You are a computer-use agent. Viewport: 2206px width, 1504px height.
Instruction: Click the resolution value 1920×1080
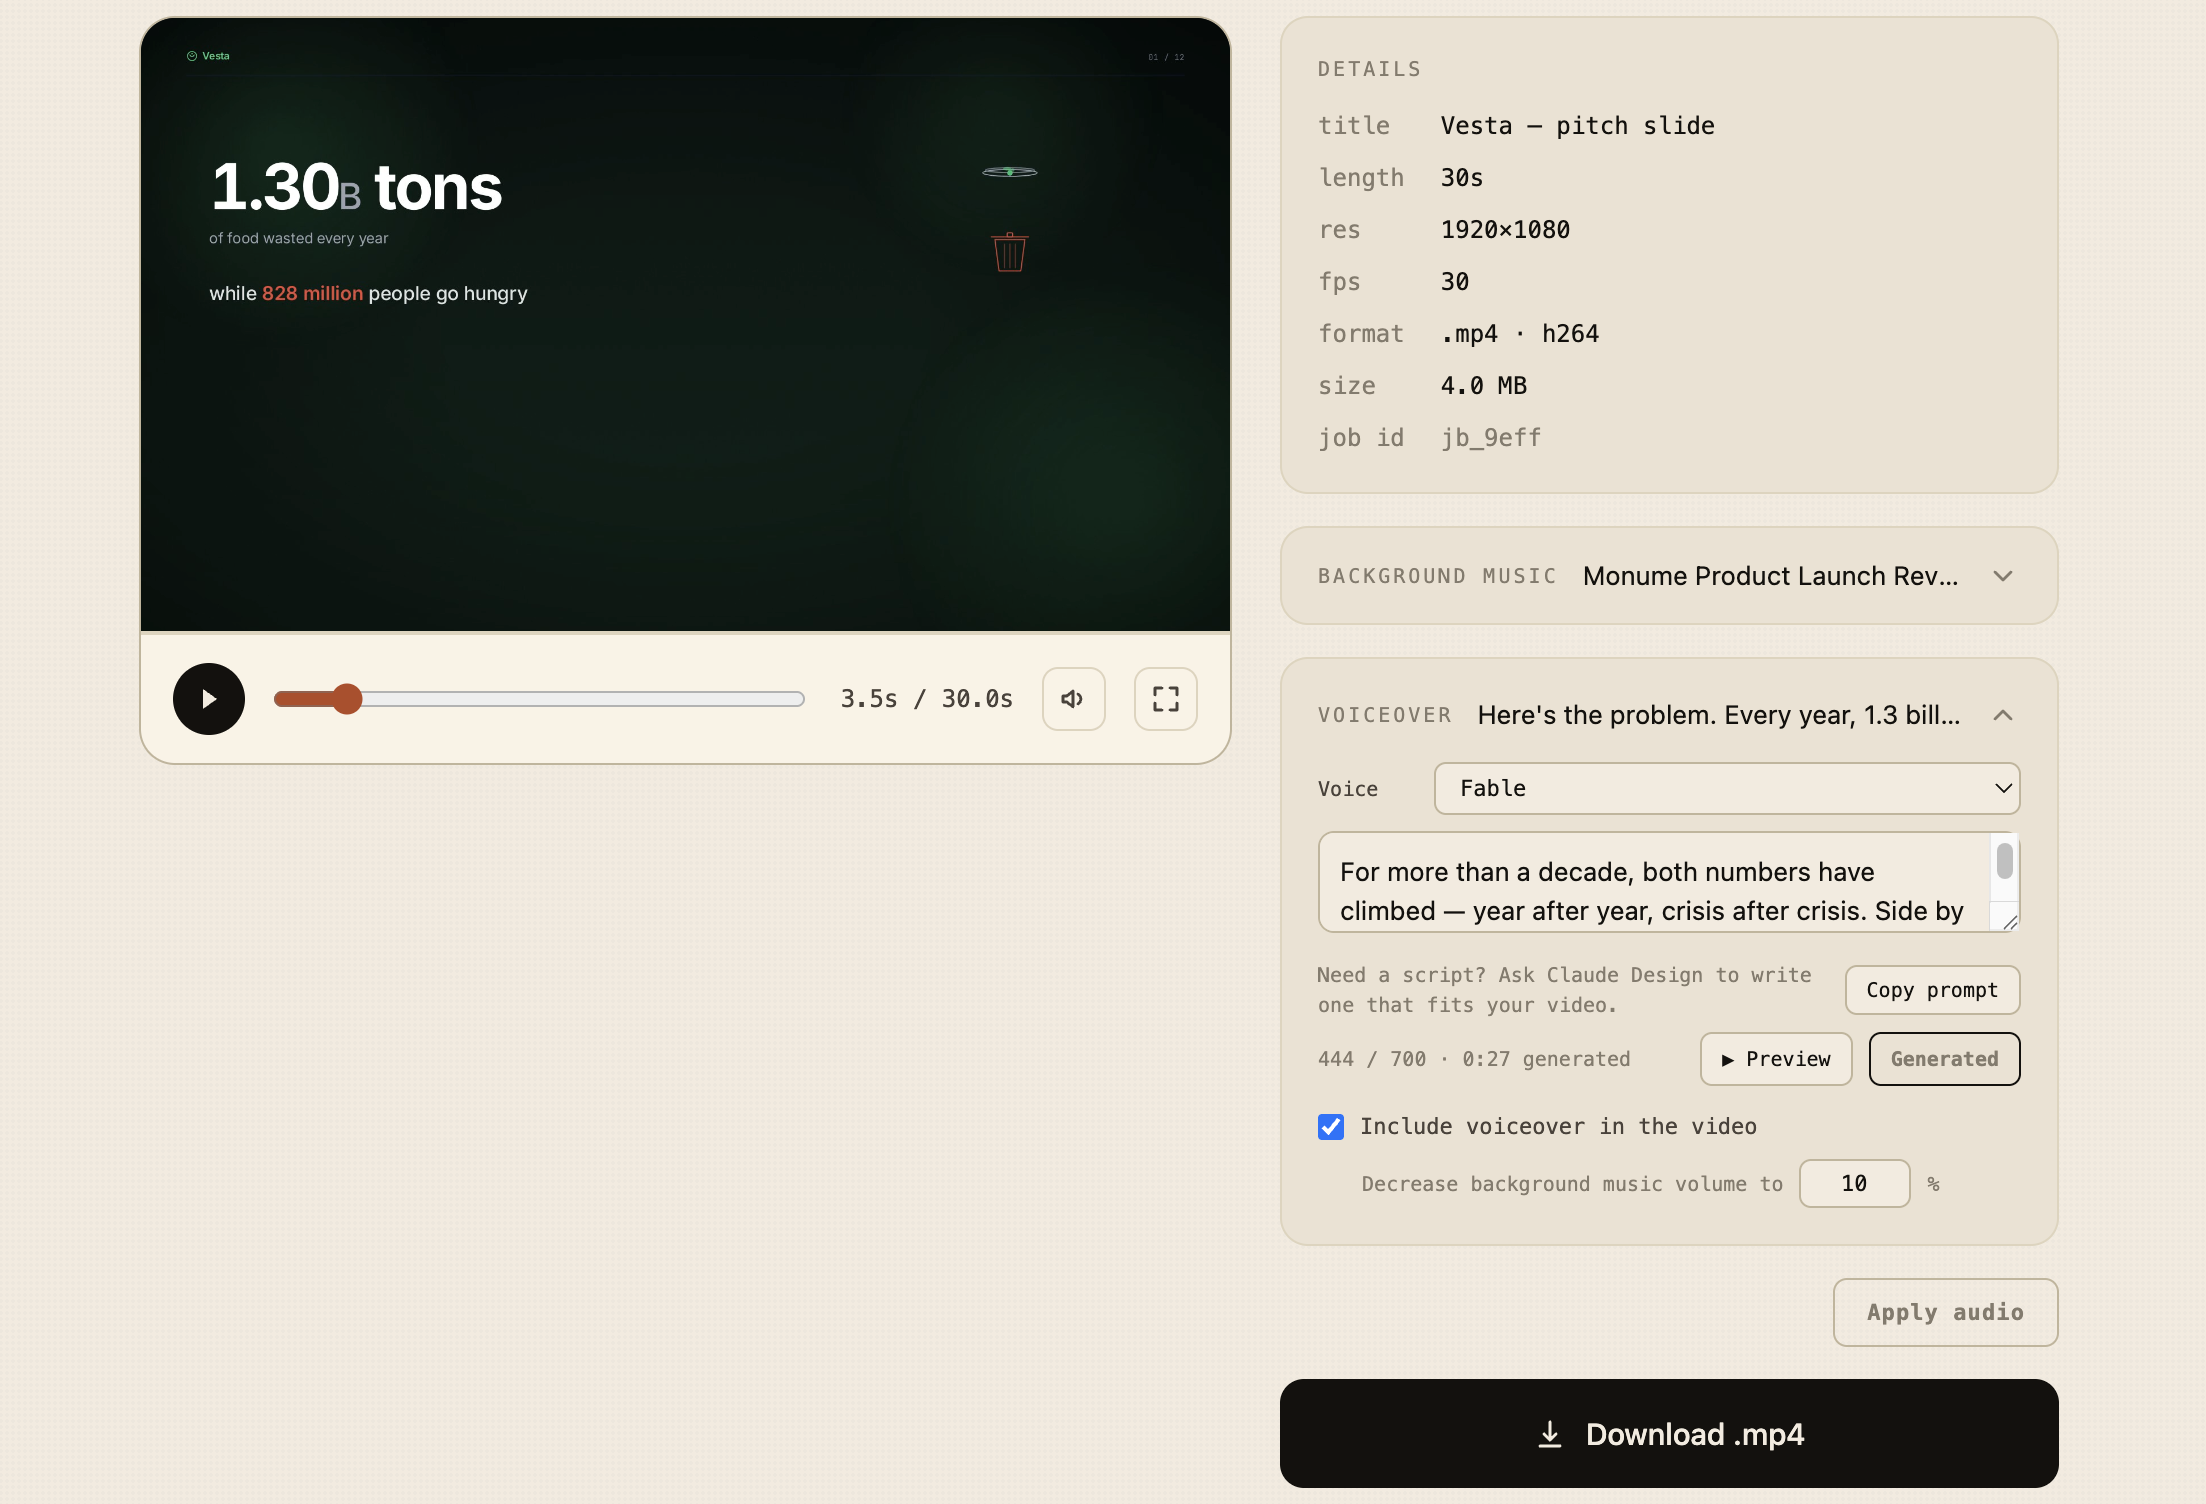click(1505, 230)
